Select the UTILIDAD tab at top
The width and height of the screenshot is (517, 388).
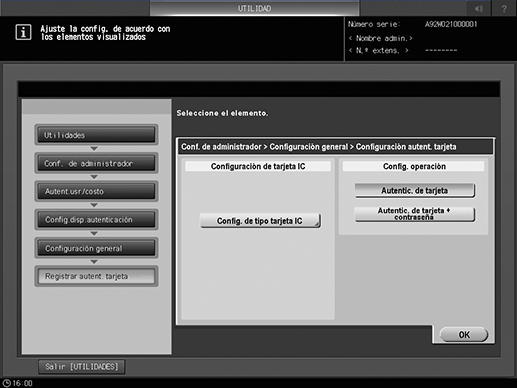click(254, 8)
